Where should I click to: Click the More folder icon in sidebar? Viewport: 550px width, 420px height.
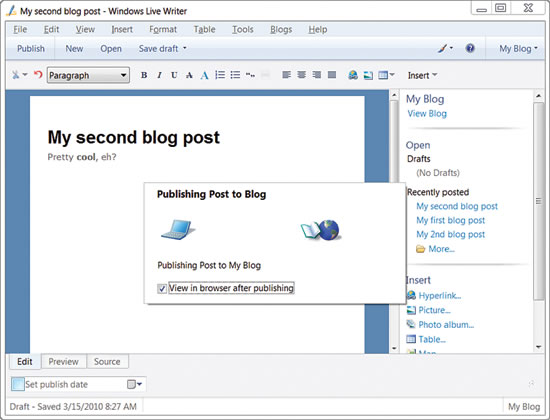420,249
